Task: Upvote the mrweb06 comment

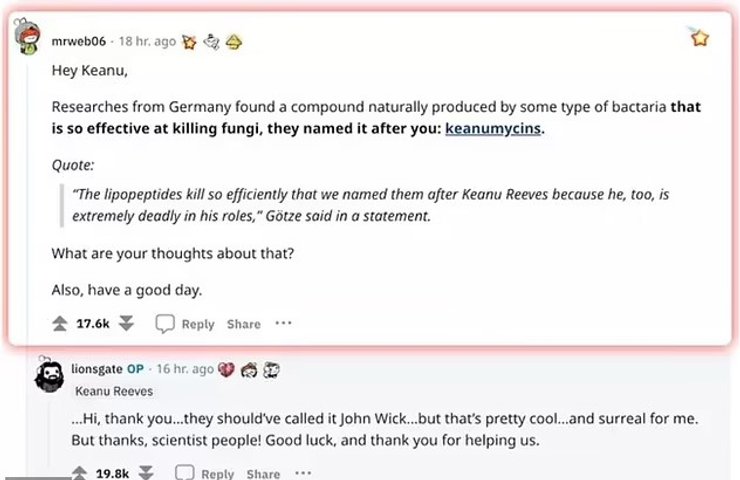Action: [59, 323]
